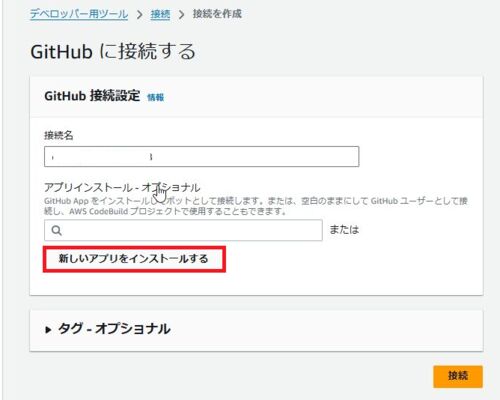The width and height of the screenshot is (500, 400).
Task: Click the GitHub に接続する heading
Action: pos(113,52)
